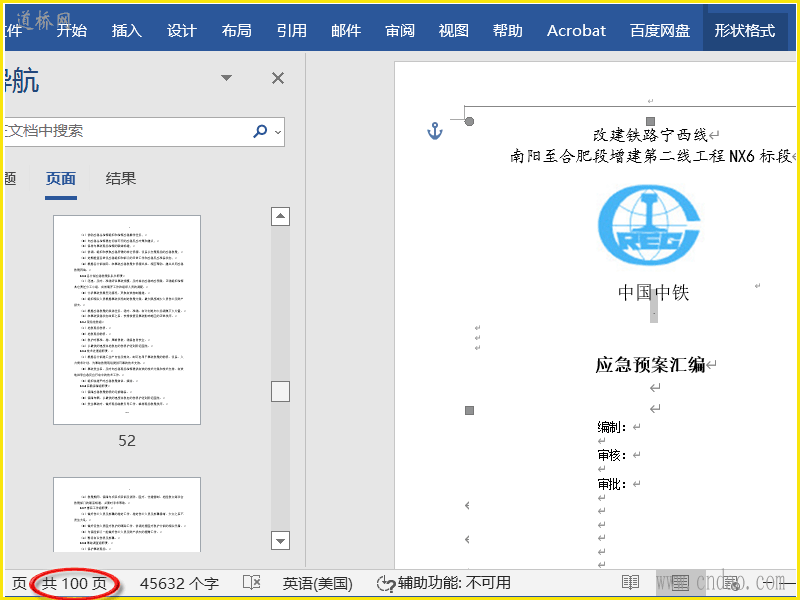Click the 应急预案汇编 title text
The image size is (800, 600).
pos(650,365)
